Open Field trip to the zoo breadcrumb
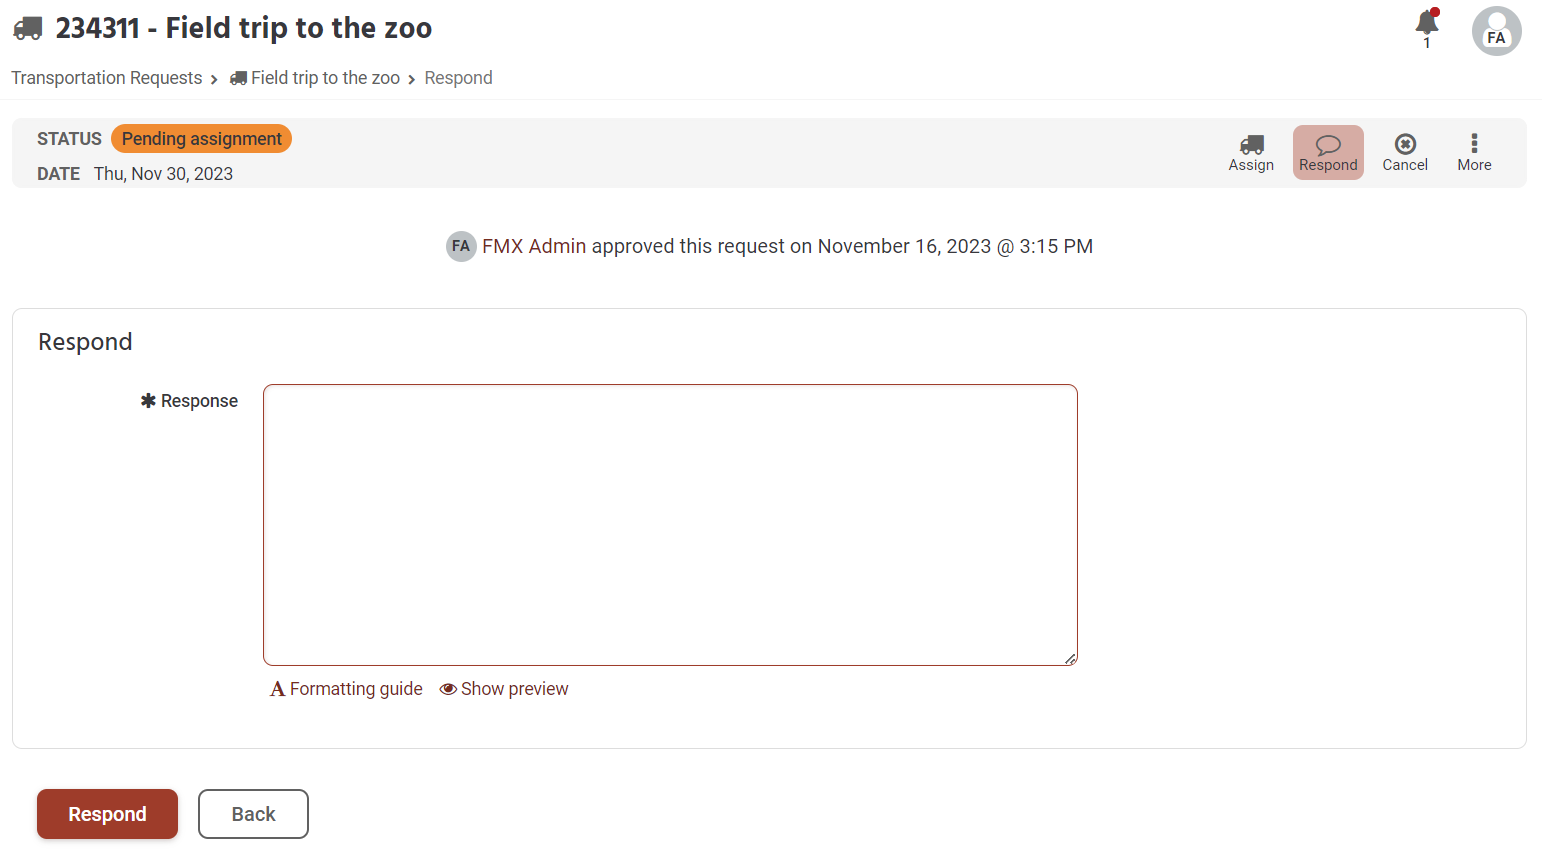Image resolution: width=1542 pixels, height=861 pixels. pyautogui.click(x=325, y=78)
